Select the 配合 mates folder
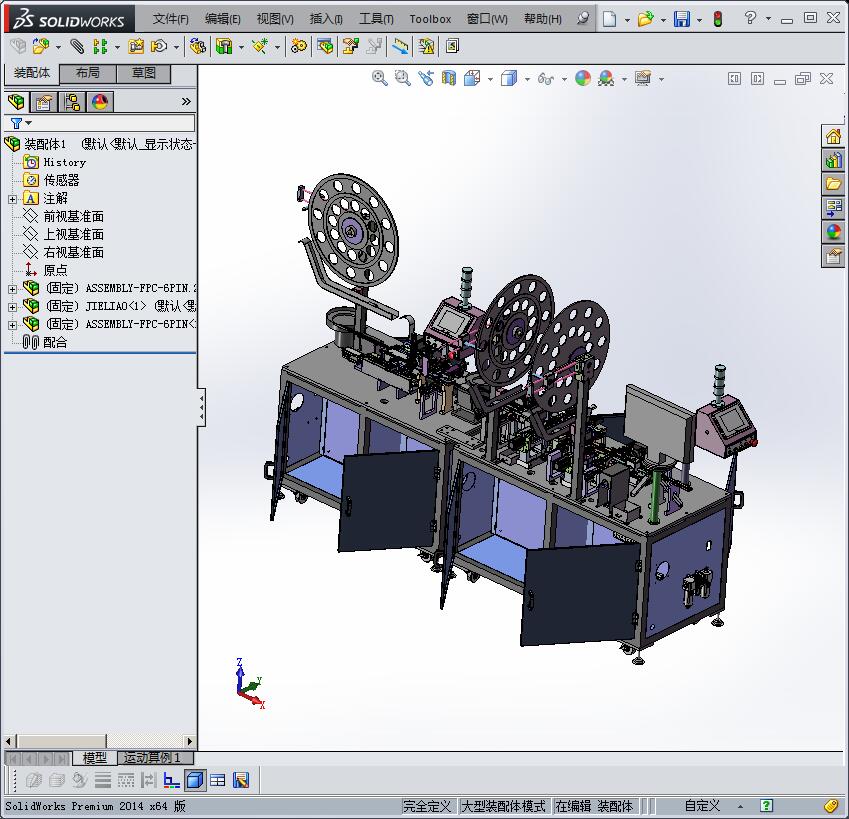Image resolution: width=849 pixels, height=819 pixels. 55,342
